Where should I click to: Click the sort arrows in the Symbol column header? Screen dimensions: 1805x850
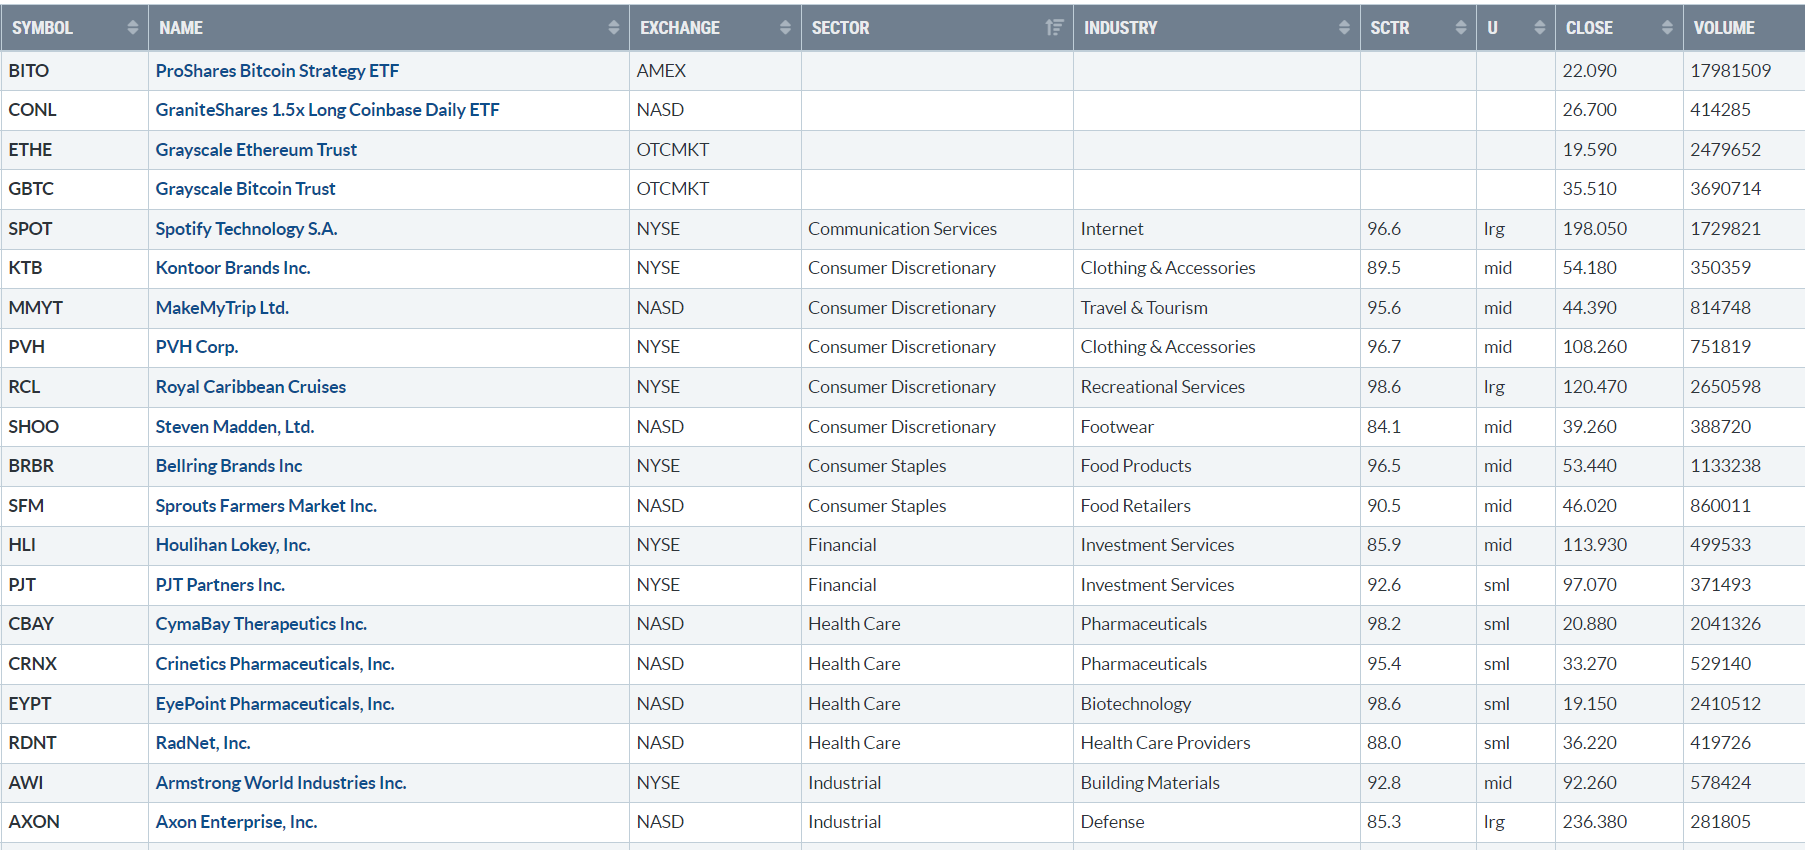tap(132, 28)
